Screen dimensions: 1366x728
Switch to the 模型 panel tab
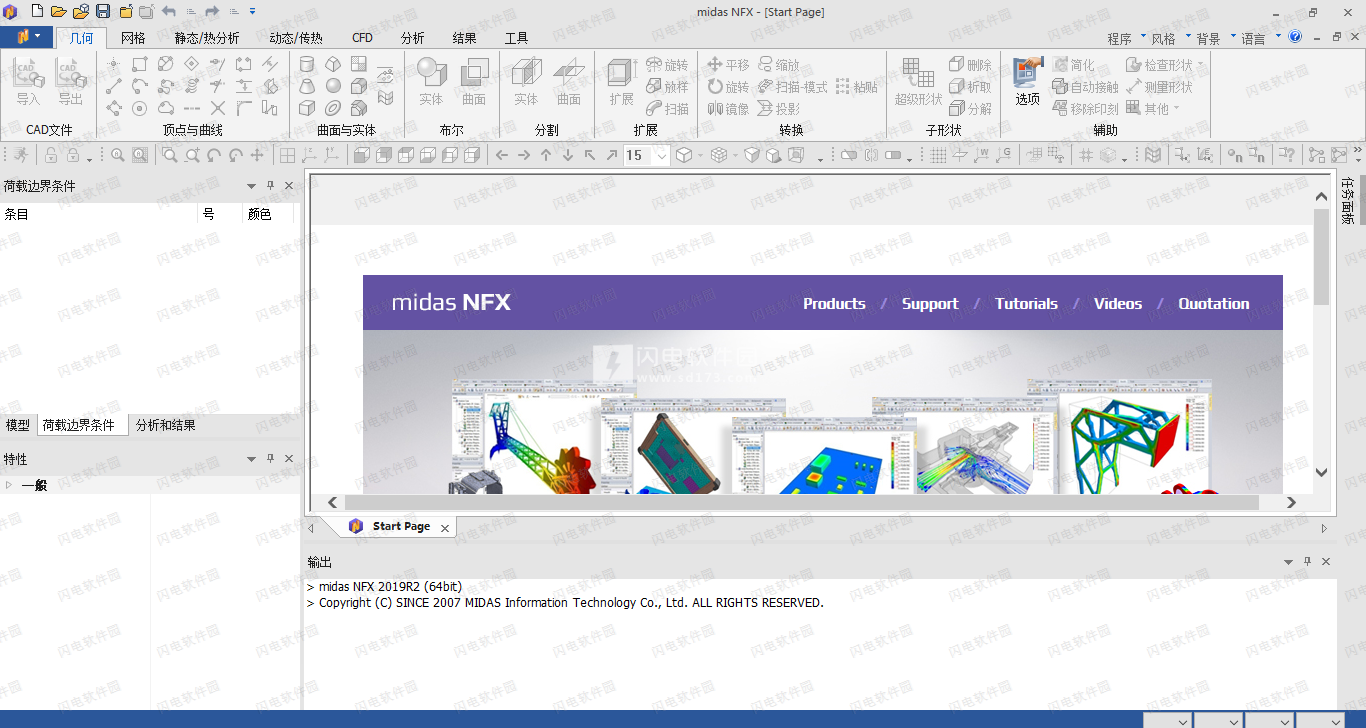coord(18,425)
